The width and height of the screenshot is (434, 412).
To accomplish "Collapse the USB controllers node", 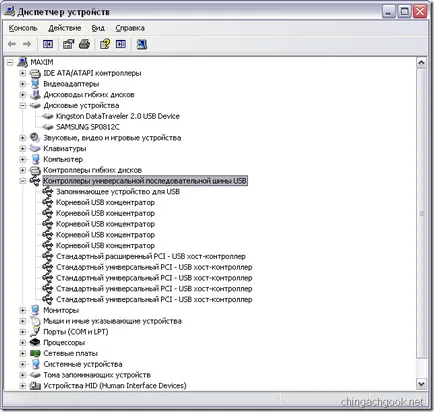I will click(22, 181).
